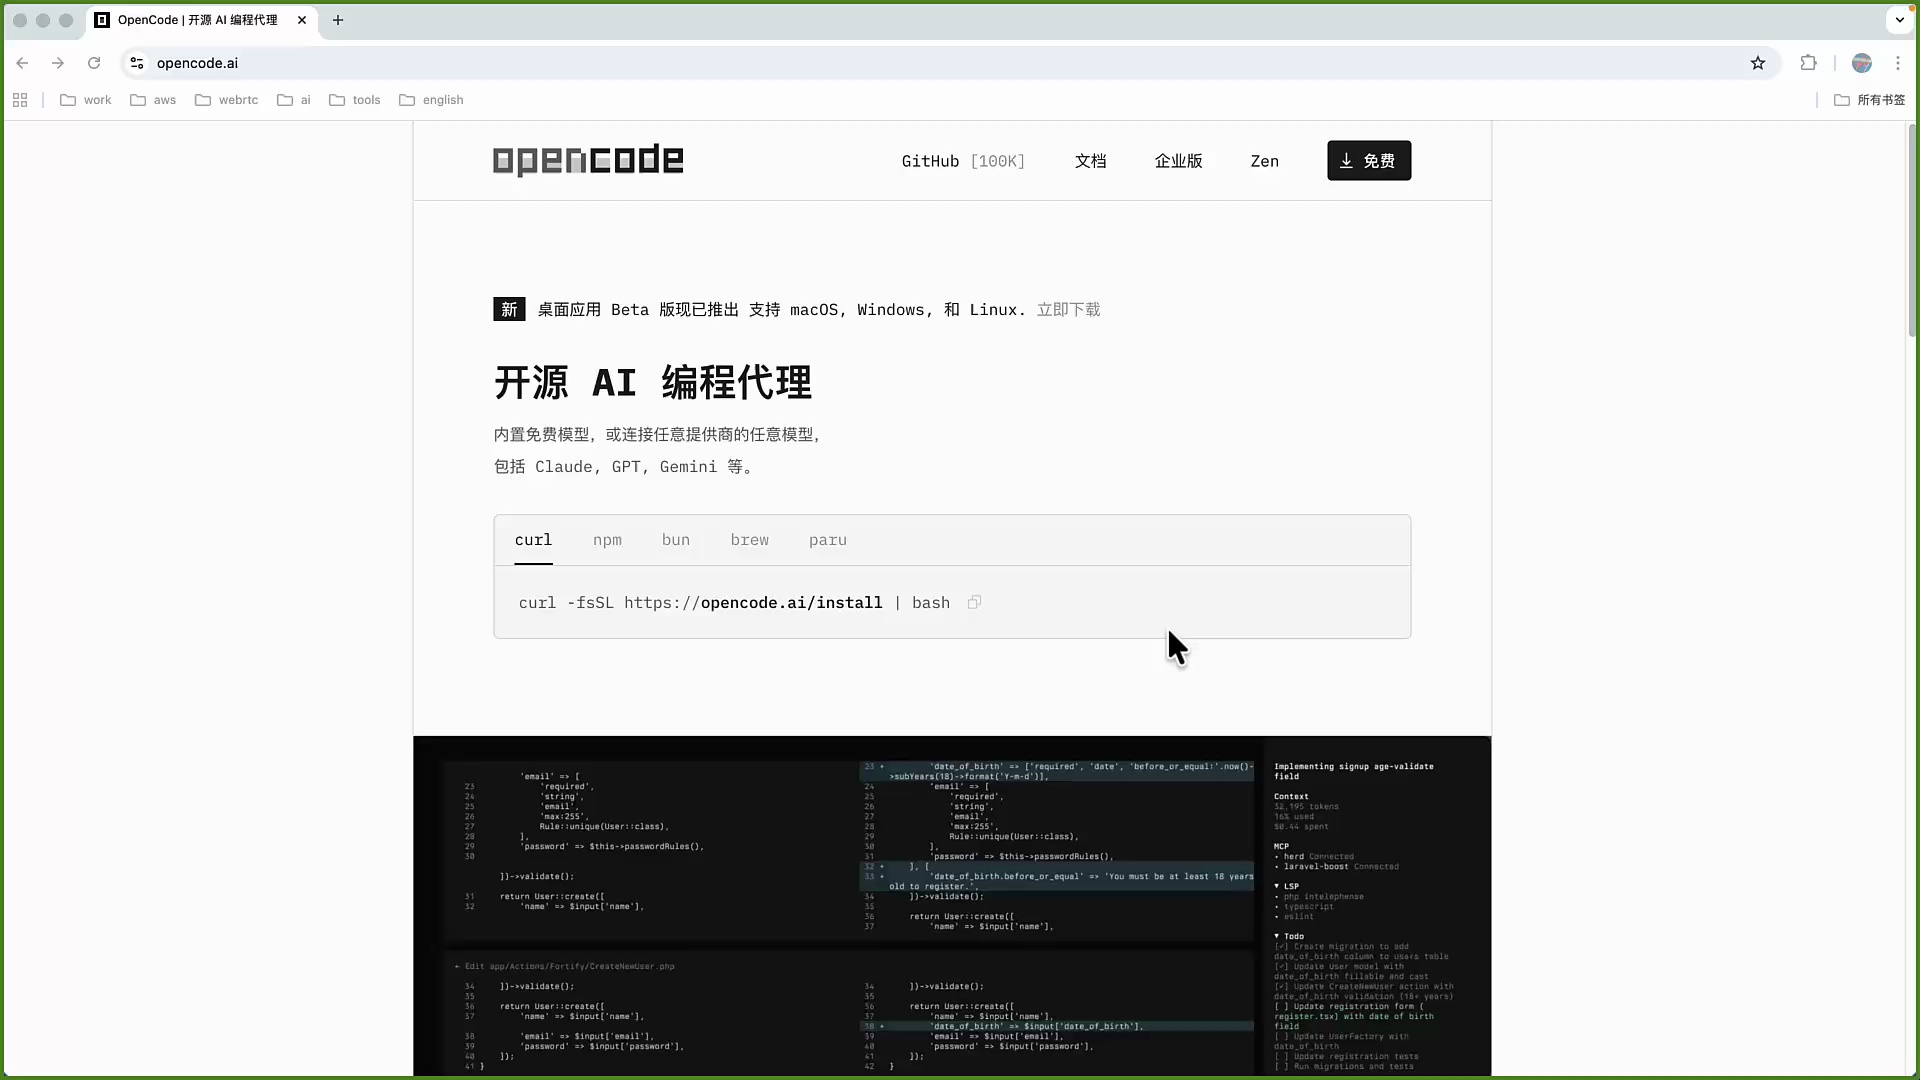Select the curl install tab
This screenshot has width=1920, height=1080.
[533, 540]
